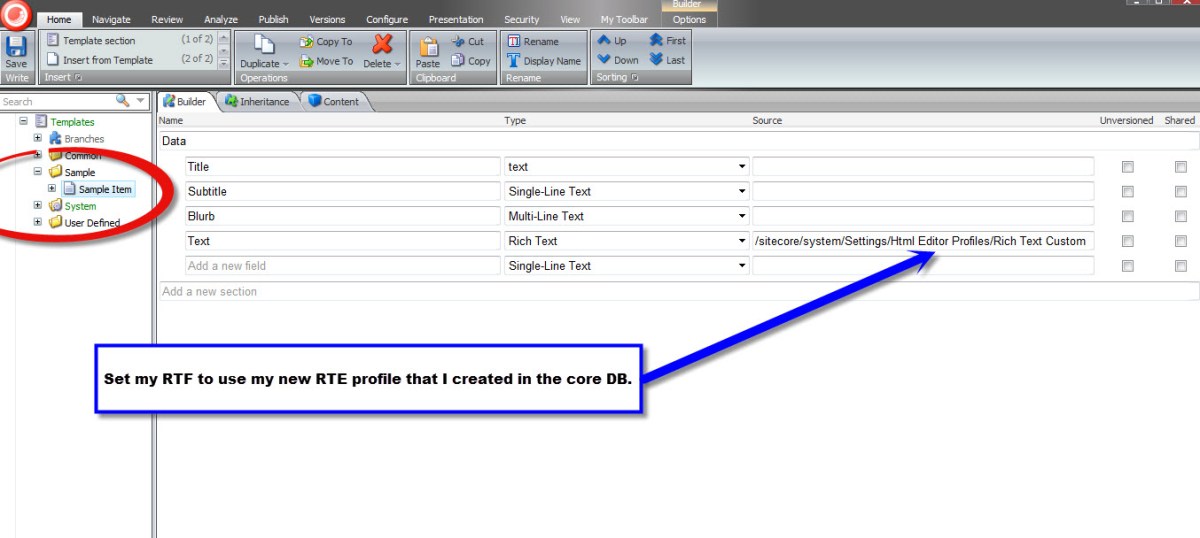Click the red Delete icon
Image resolution: width=1200 pixels, height=538 pixels.
(381, 46)
